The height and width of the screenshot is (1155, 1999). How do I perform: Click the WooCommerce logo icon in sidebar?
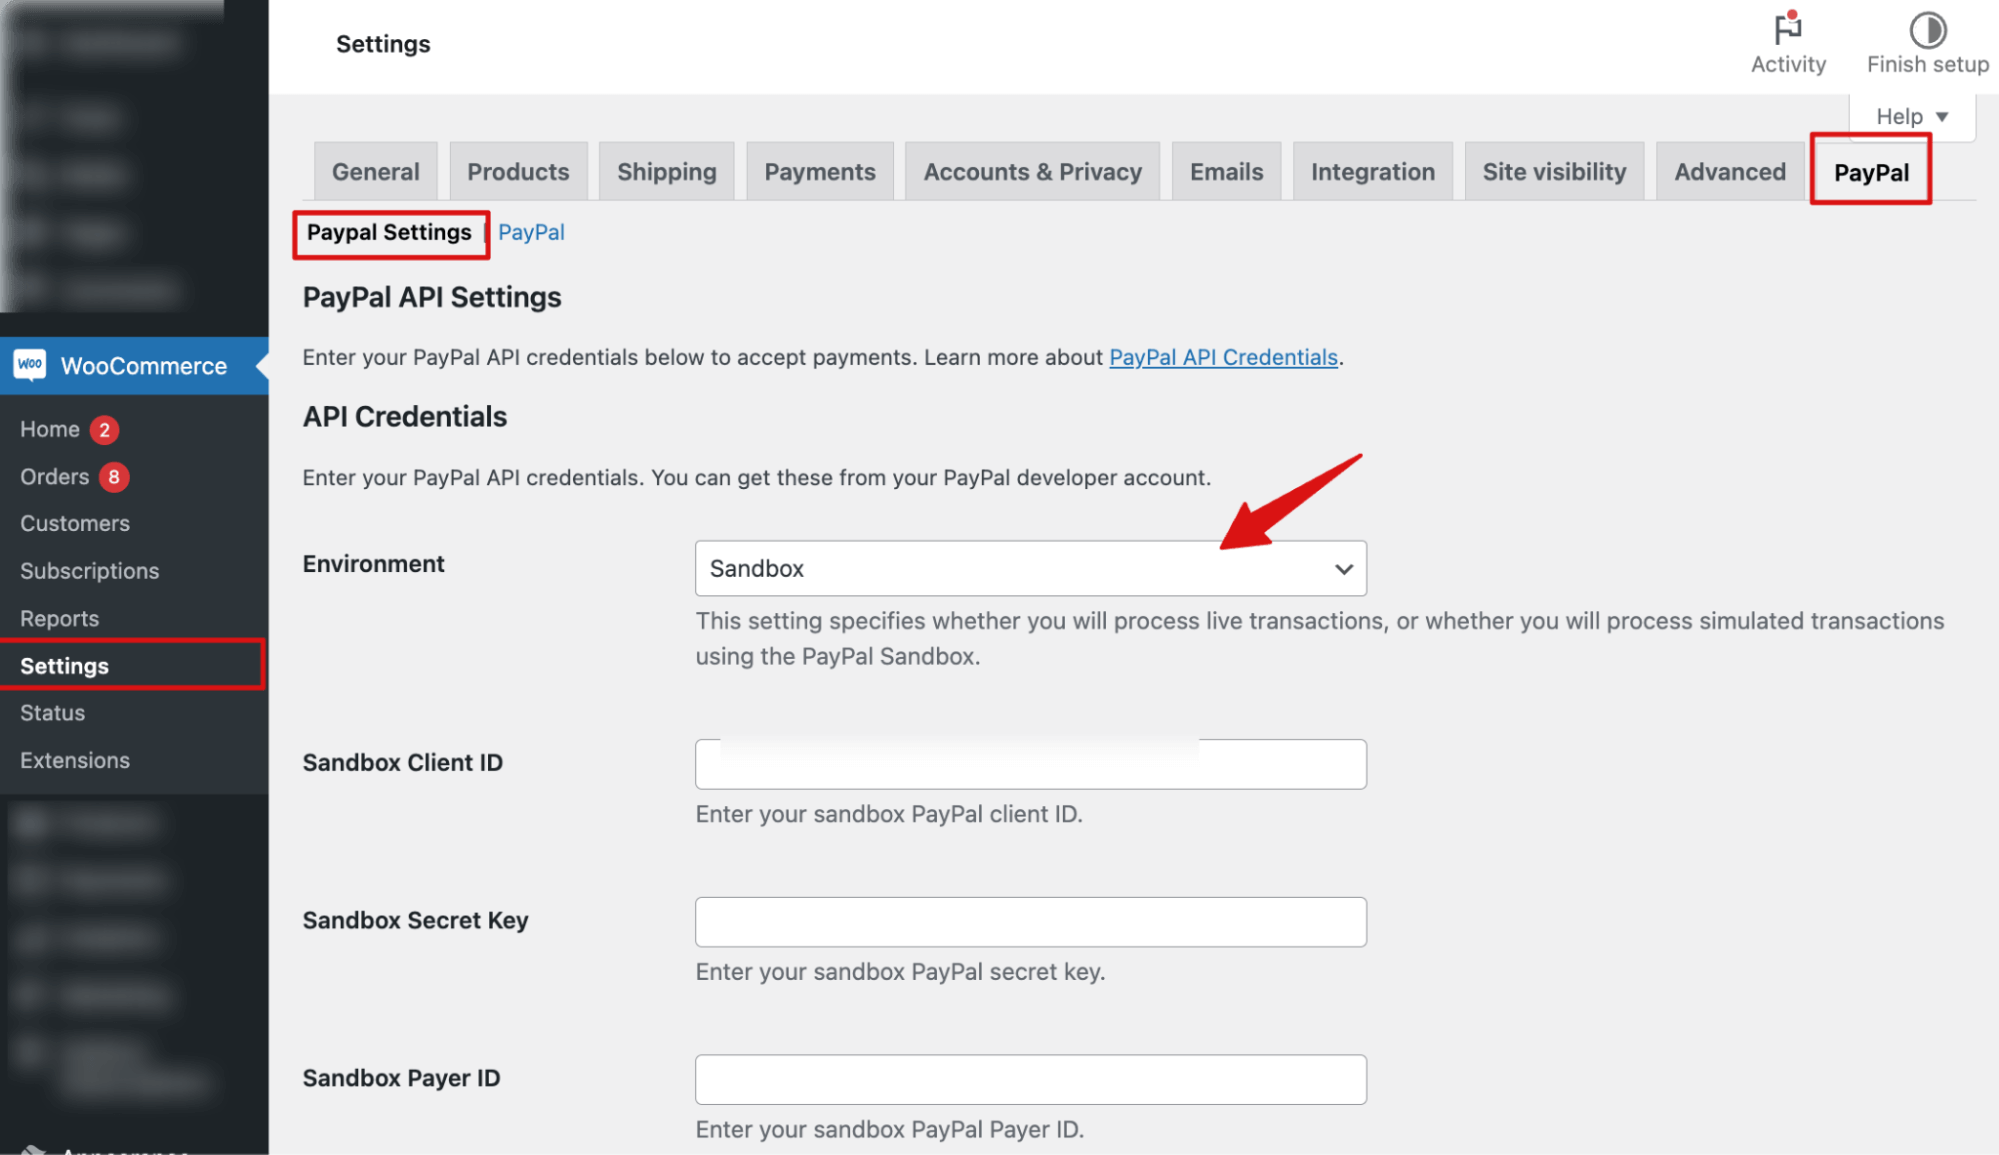30,365
